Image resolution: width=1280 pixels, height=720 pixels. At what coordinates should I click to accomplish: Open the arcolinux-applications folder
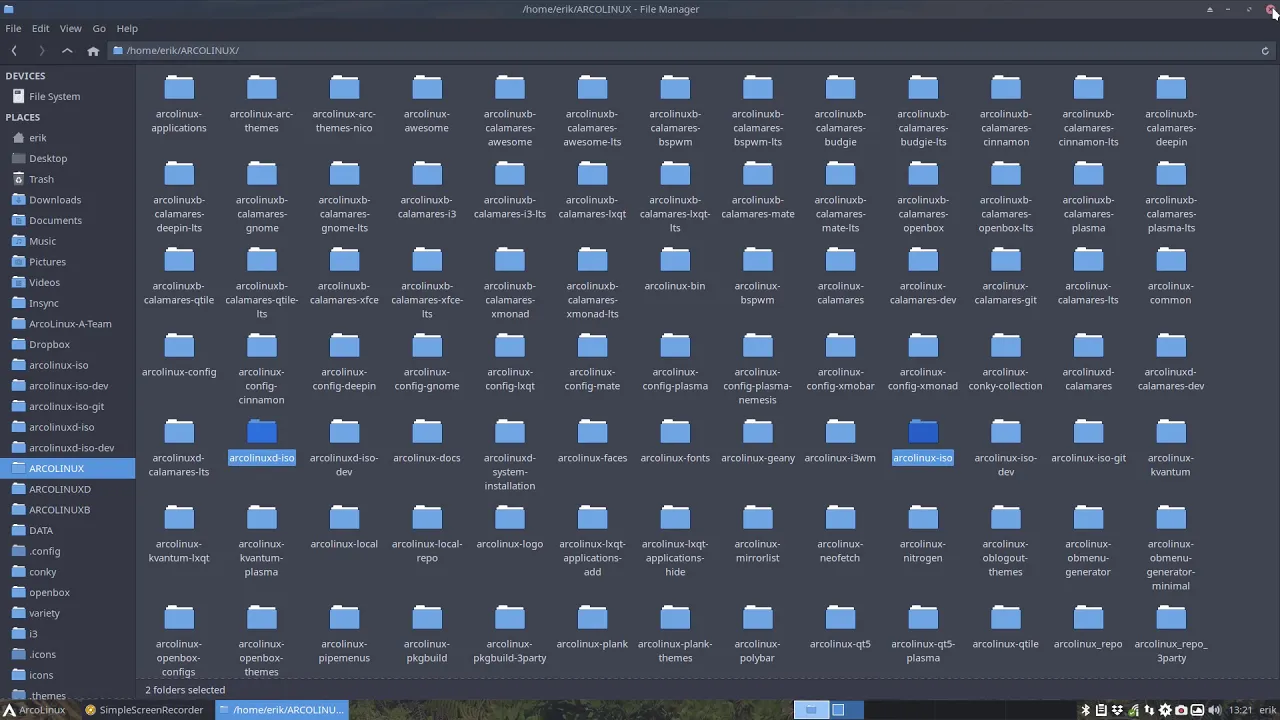click(179, 104)
